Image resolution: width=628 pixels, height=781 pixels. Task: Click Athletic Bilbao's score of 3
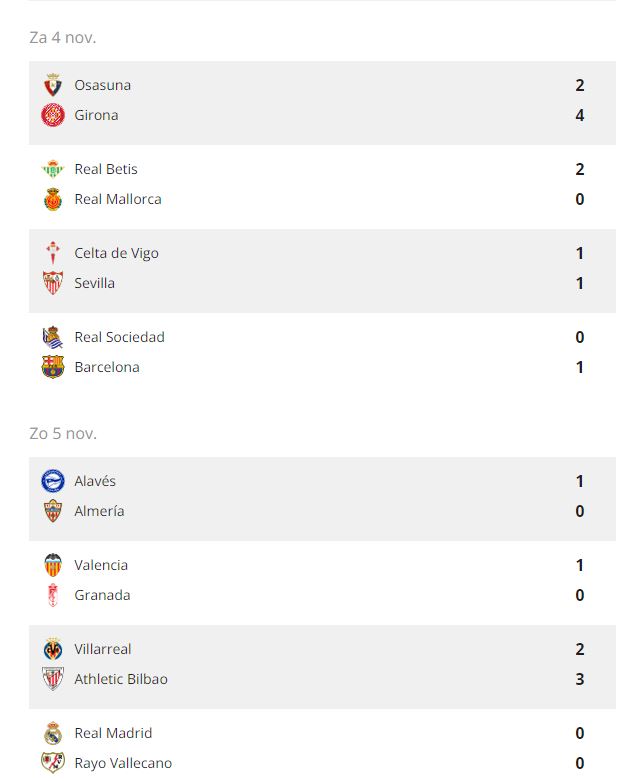pyautogui.click(x=580, y=679)
